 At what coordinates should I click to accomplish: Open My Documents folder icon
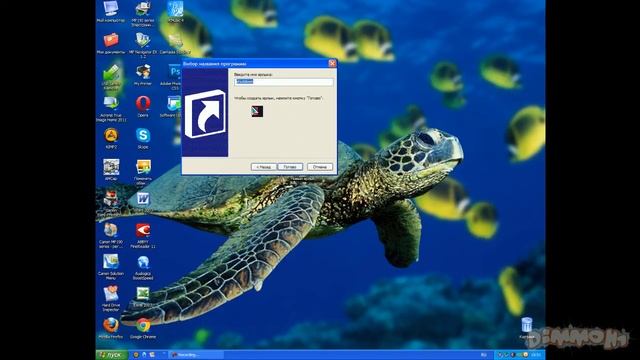(x=111, y=44)
